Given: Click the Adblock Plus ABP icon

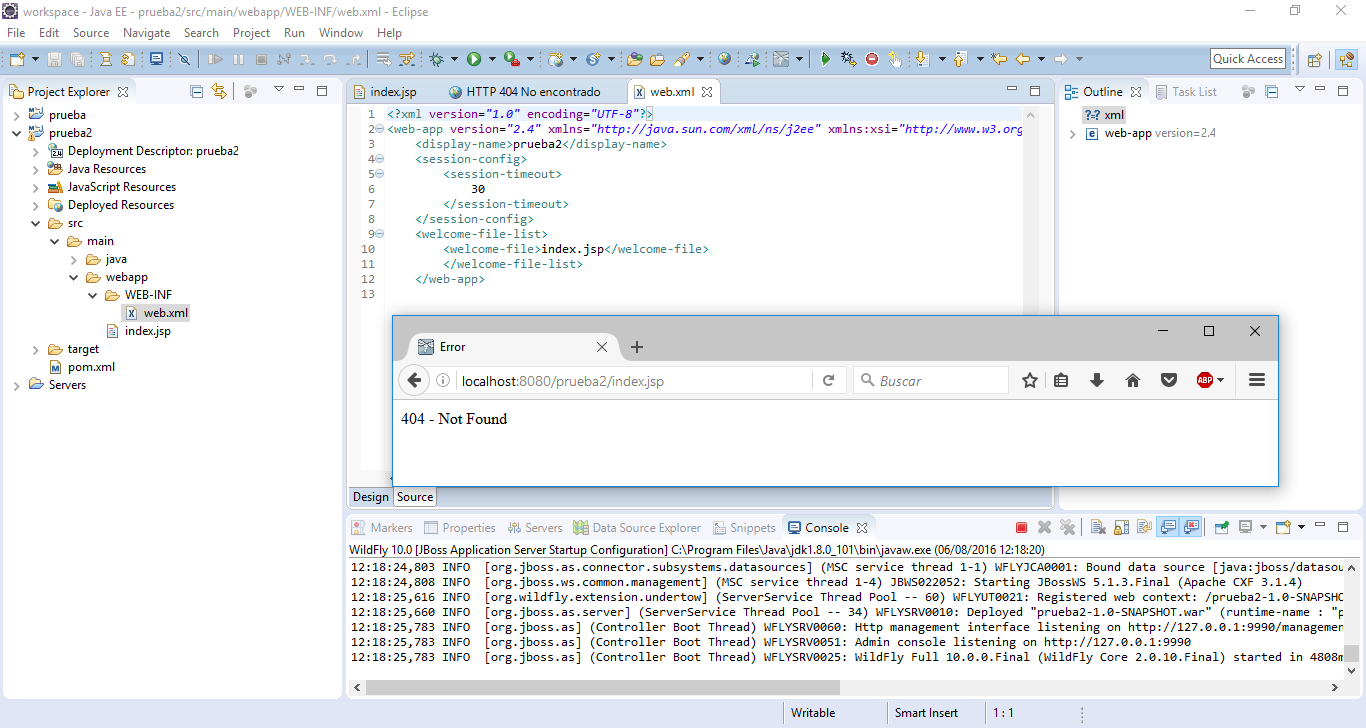Looking at the screenshot, I should coord(1205,380).
